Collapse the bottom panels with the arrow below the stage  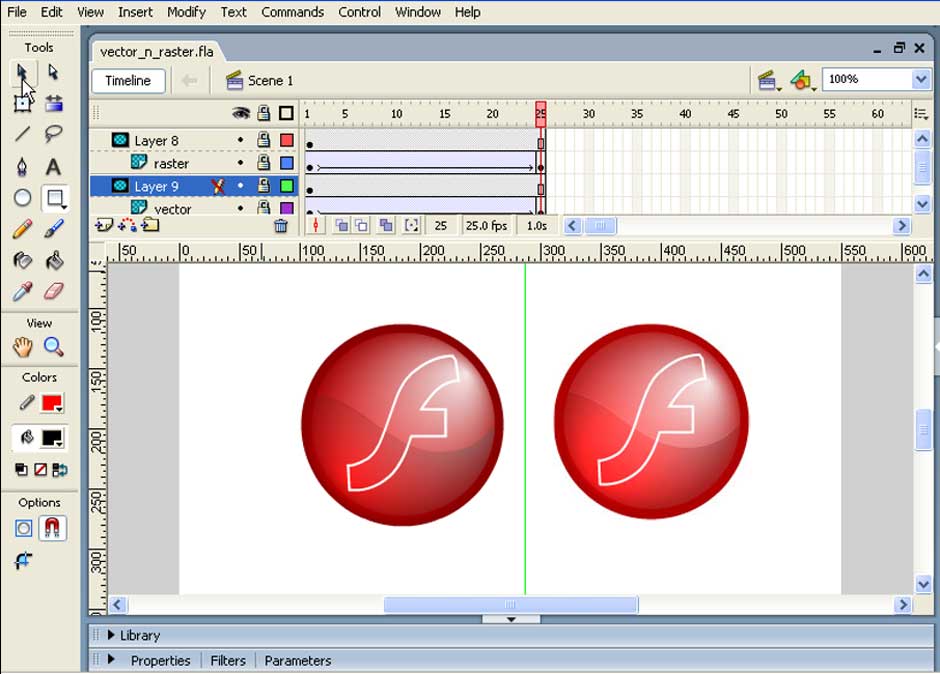pos(511,619)
